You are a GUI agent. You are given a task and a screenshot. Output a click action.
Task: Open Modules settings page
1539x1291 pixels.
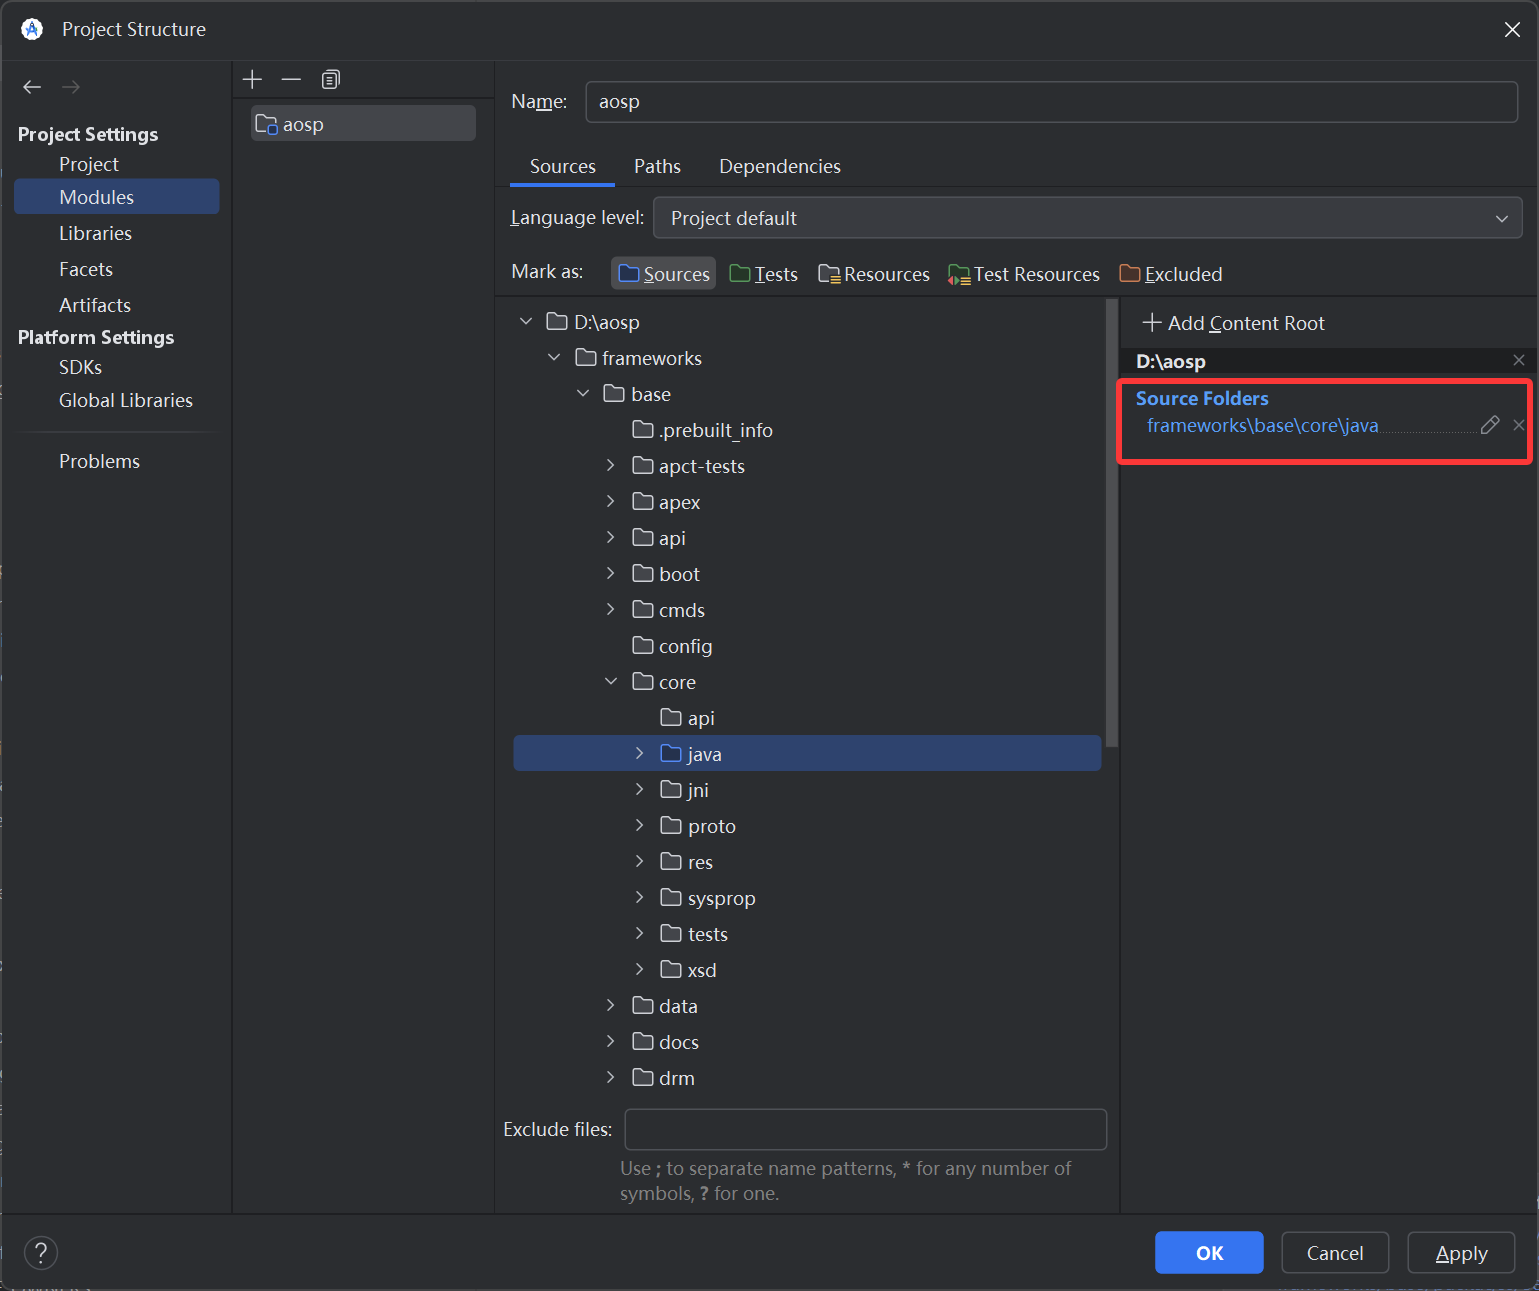pyautogui.click(x=116, y=197)
